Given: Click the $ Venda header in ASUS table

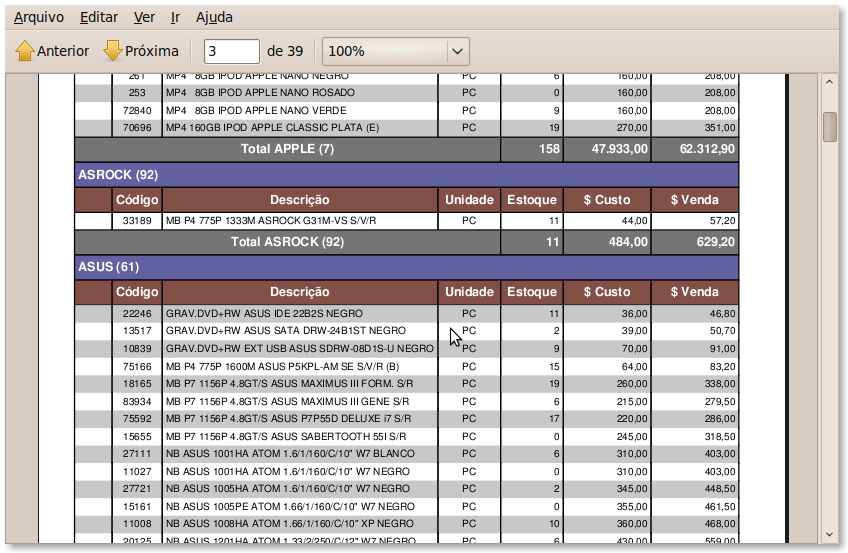Looking at the screenshot, I should [x=694, y=292].
